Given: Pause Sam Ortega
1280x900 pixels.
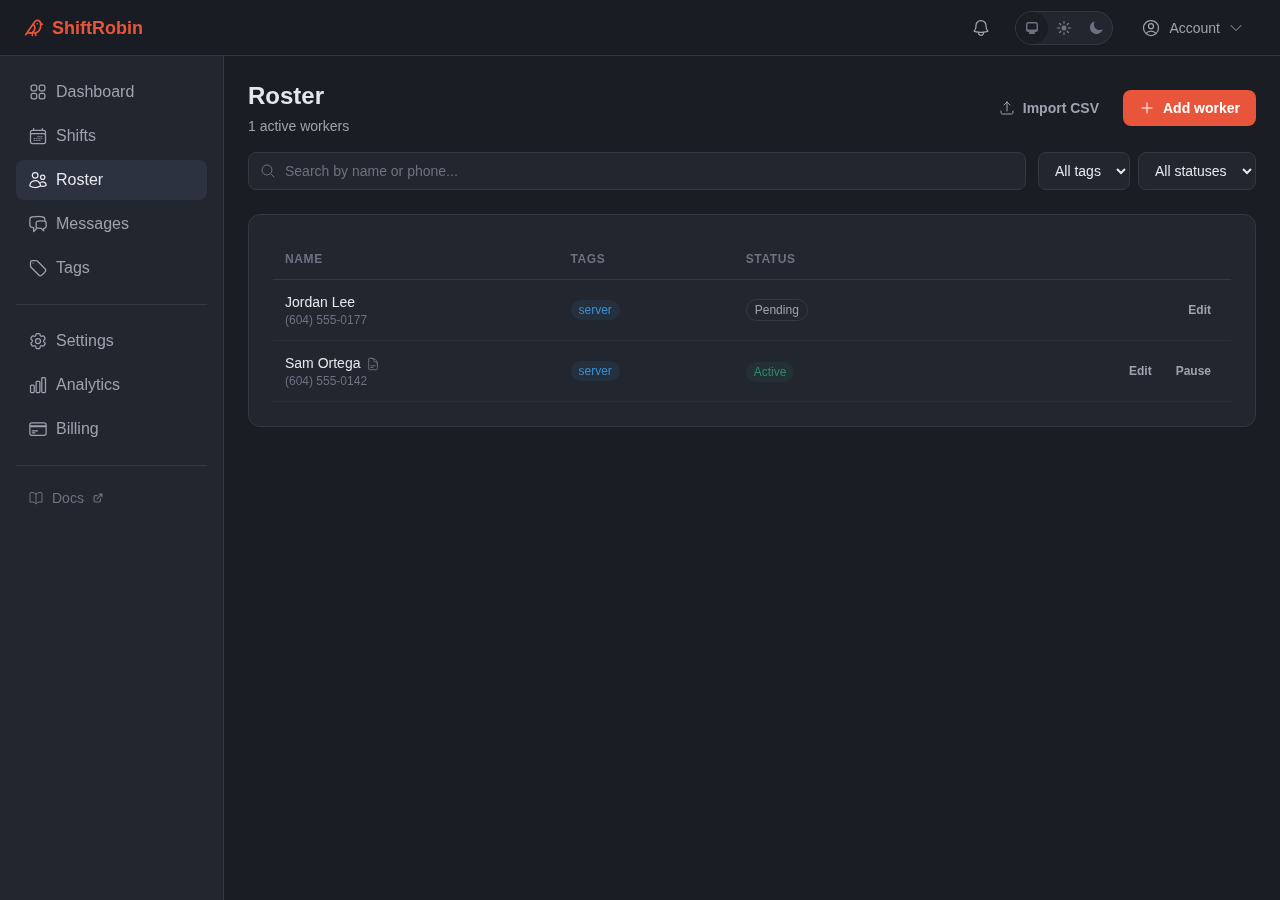Looking at the screenshot, I should pos(1193,371).
